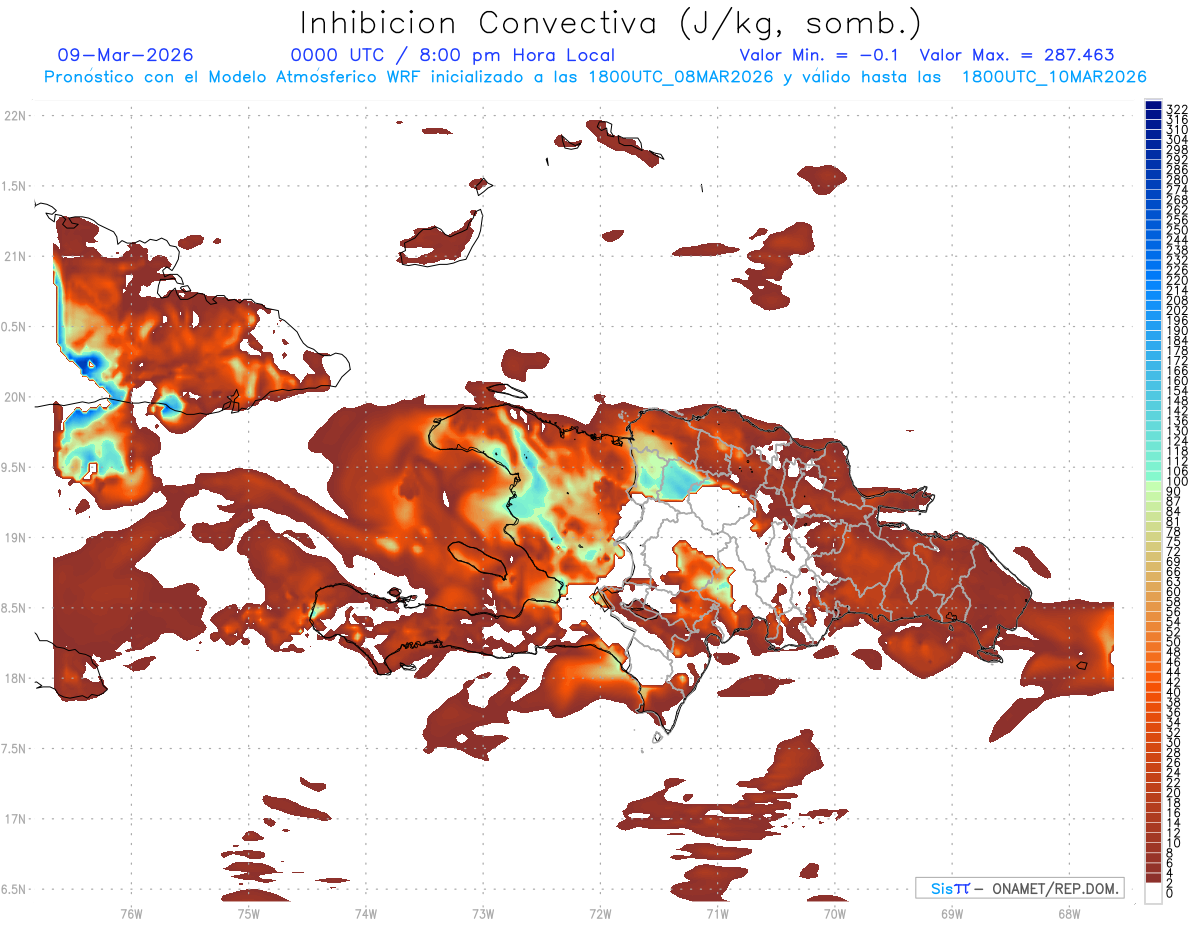Click the darkest blue swatch atop the color scale
Viewport: 1200px width, 927px height.
[x=1154, y=104]
